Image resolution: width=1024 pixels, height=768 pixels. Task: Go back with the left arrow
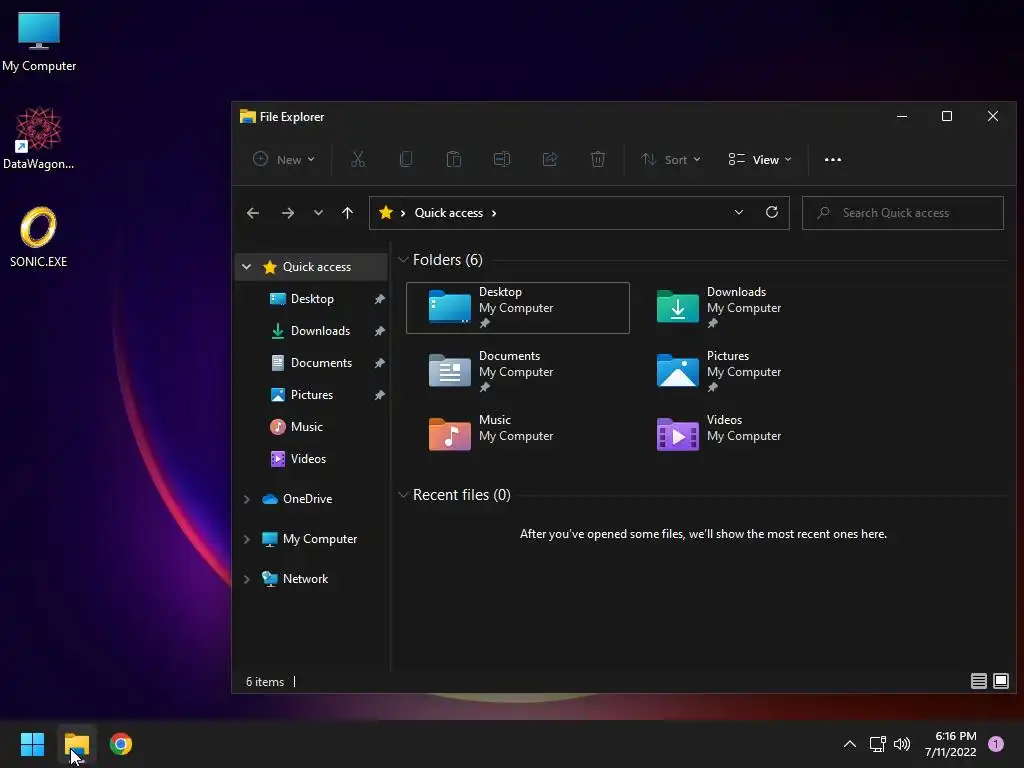[253, 213]
